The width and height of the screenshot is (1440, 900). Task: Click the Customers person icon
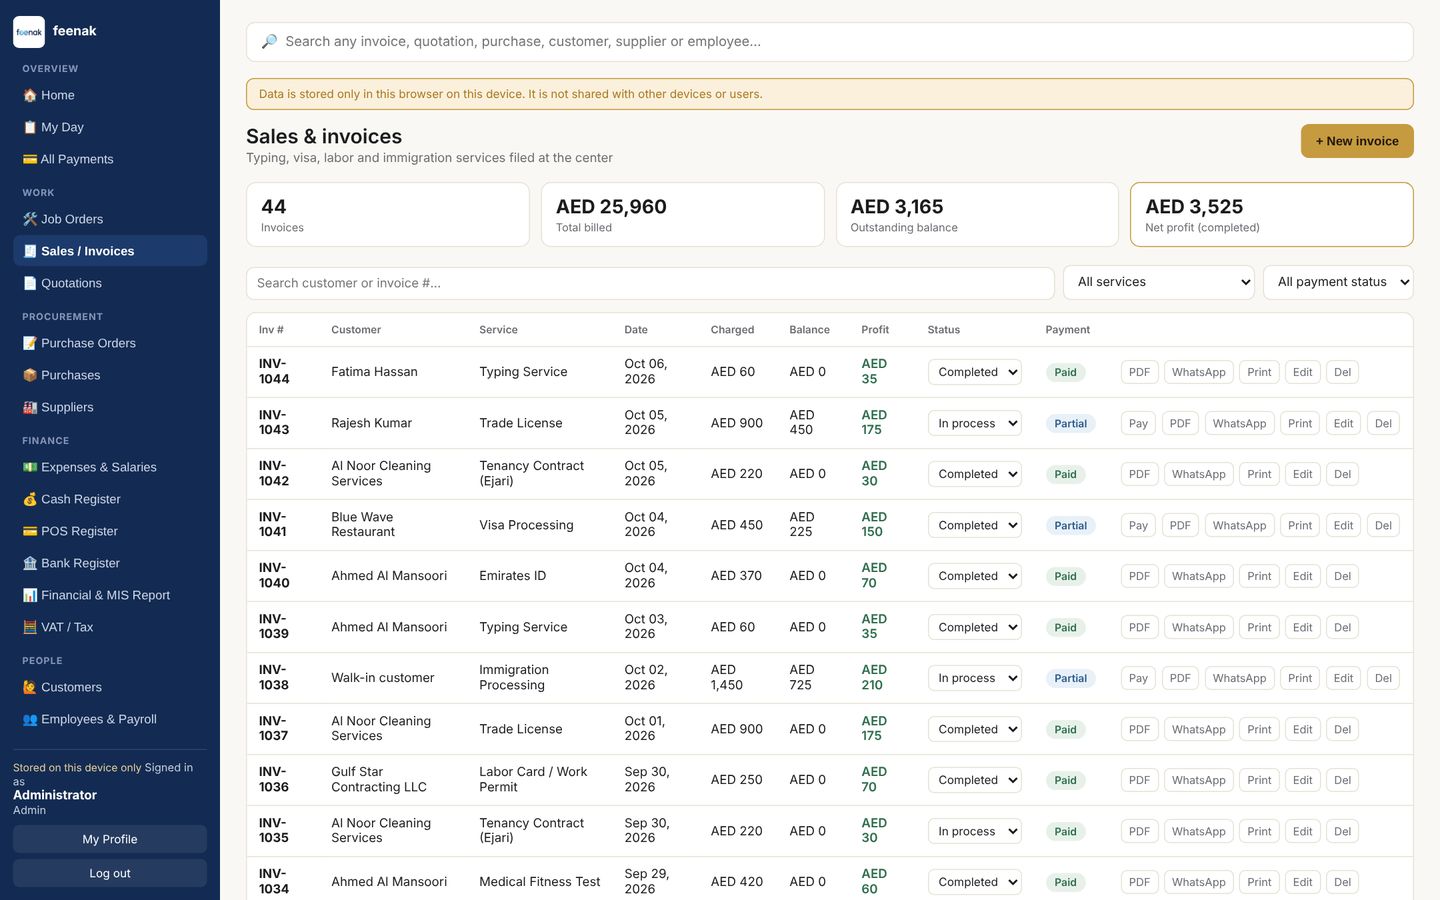click(30, 687)
